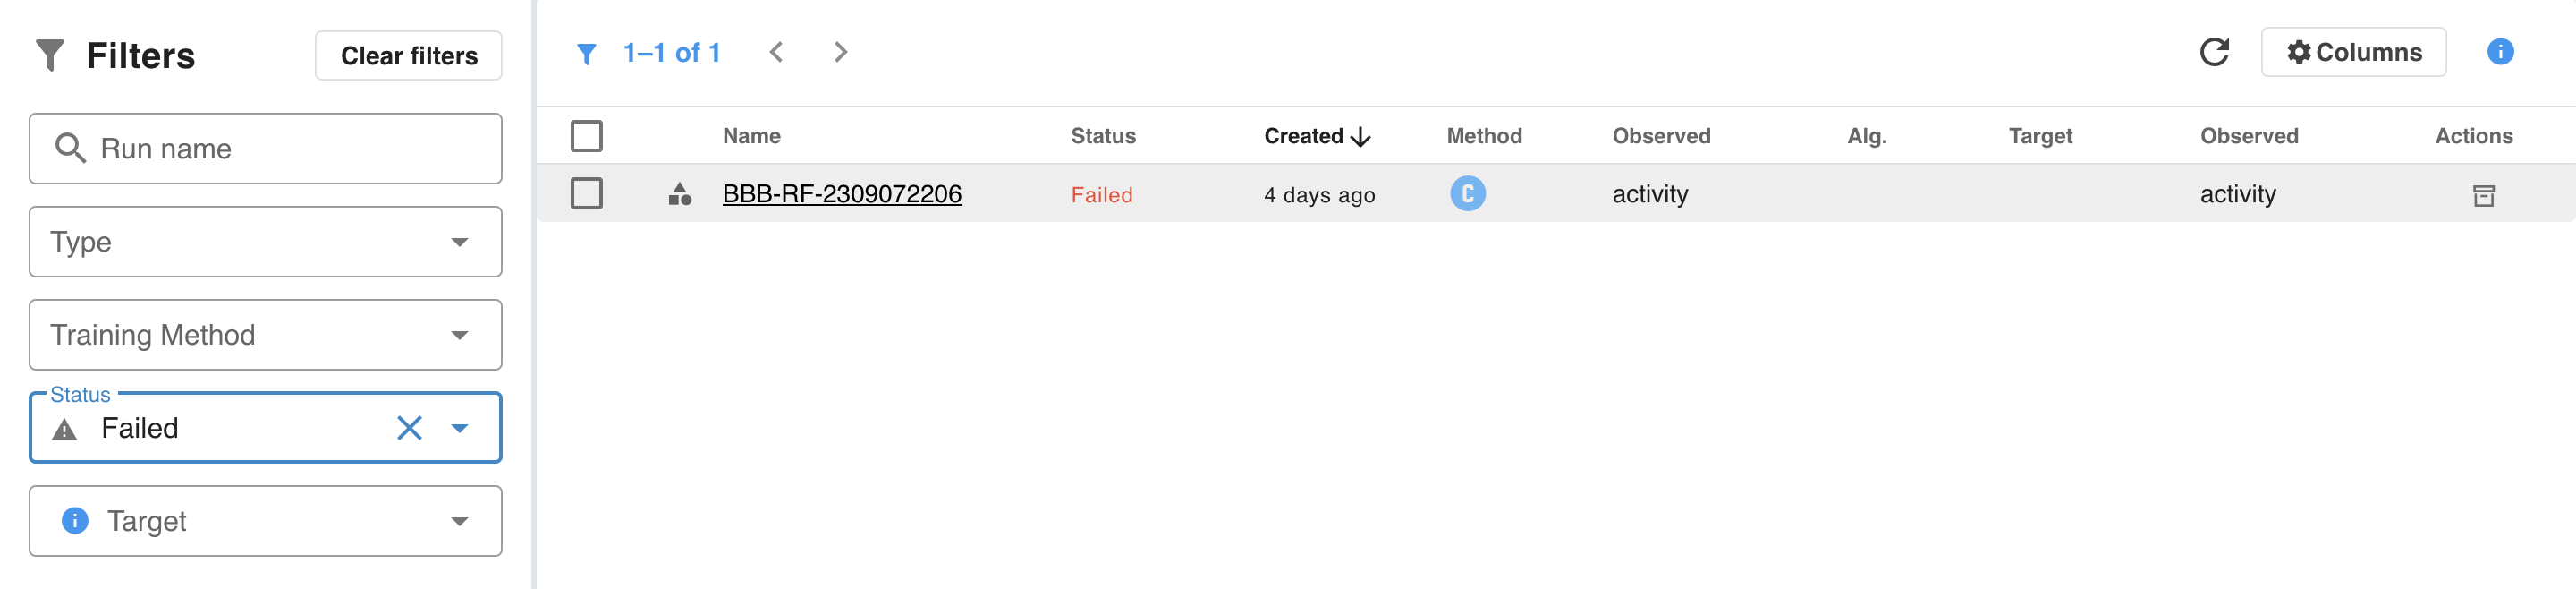Click the Target filter info icon
The height and width of the screenshot is (589, 2576).
[75, 521]
